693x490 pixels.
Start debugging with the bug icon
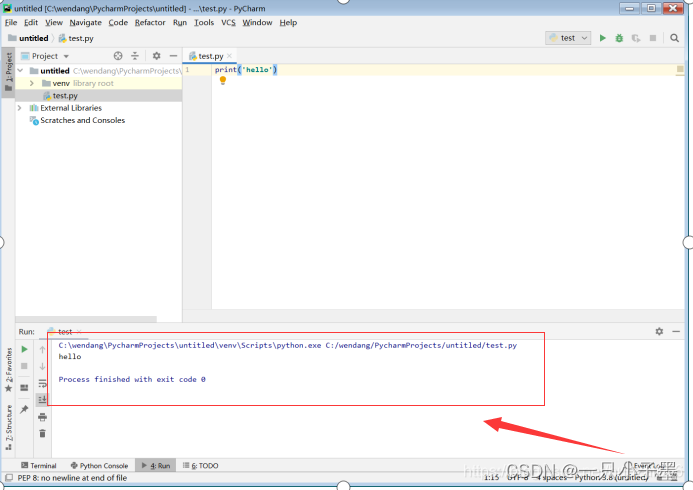[x=619, y=38]
